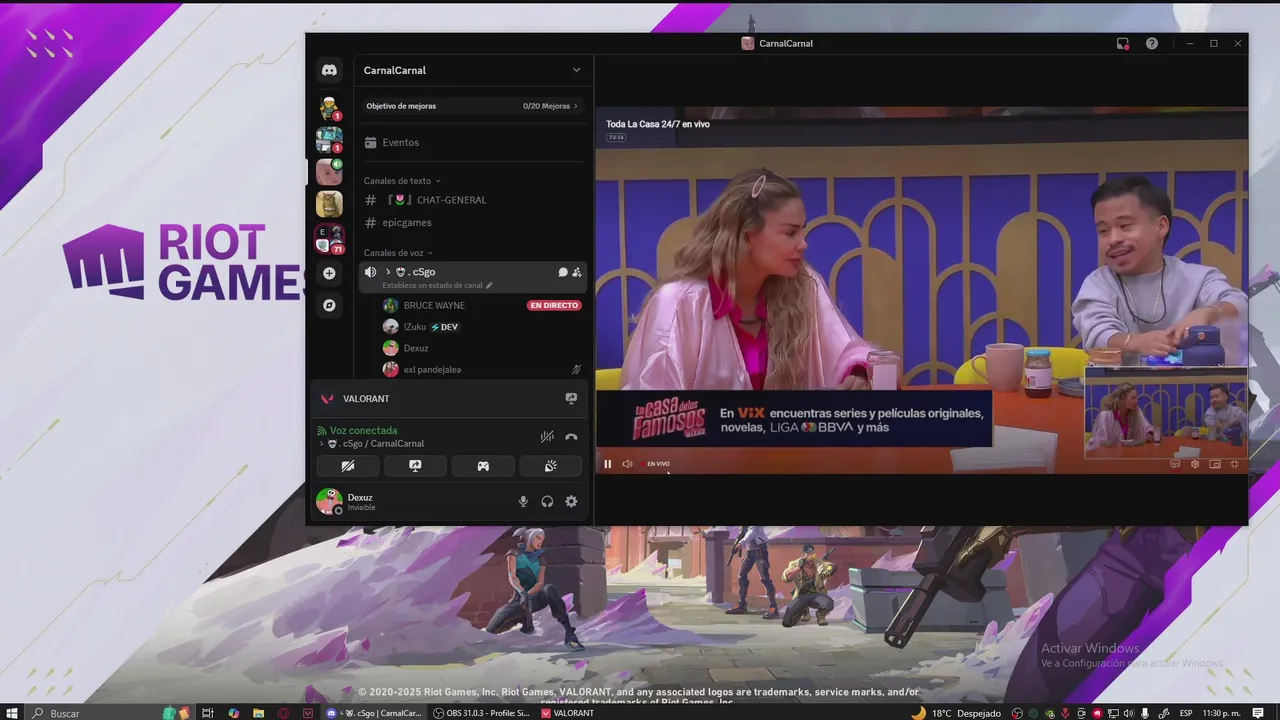Expand voice connection details chevron
The width and height of the screenshot is (1280, 720).
(x=321, y=443)
